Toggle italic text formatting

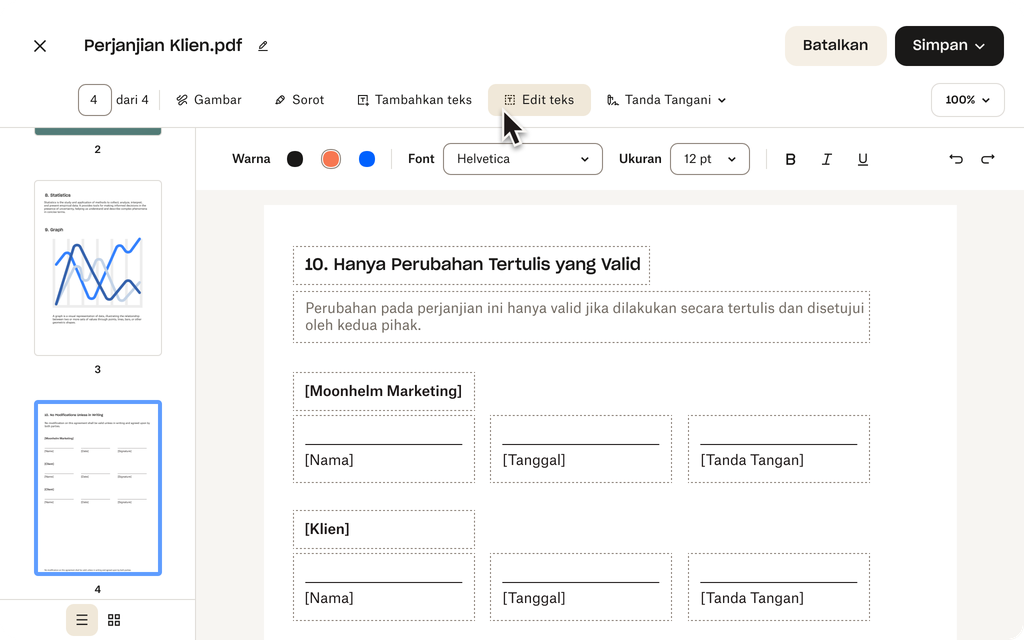(x=826, y=159)
